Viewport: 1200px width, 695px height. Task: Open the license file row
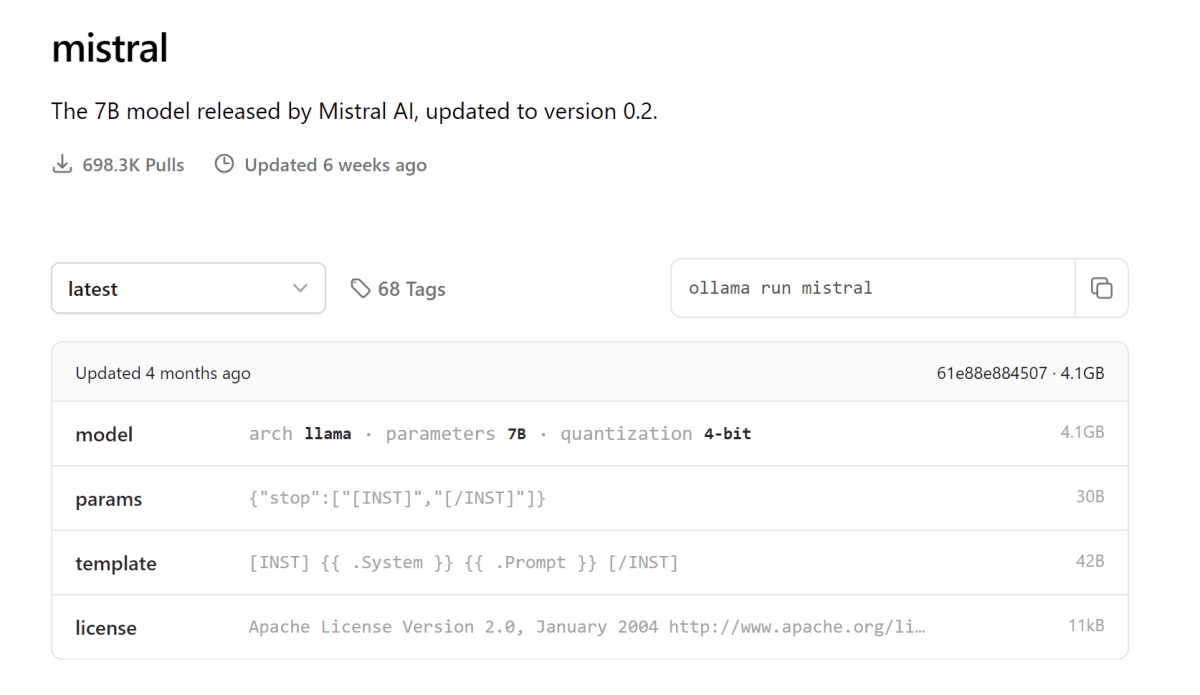[590, 627]
